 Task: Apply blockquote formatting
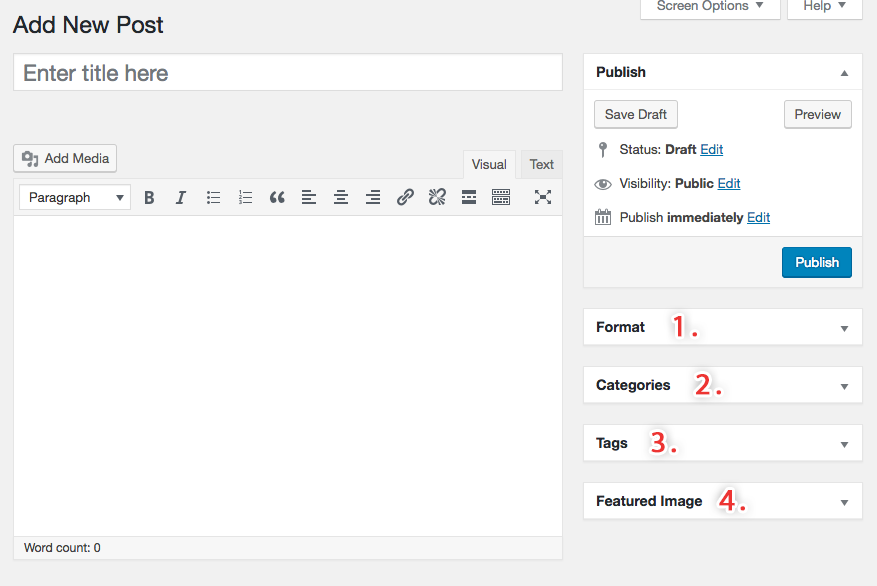(x=277, y=198)
